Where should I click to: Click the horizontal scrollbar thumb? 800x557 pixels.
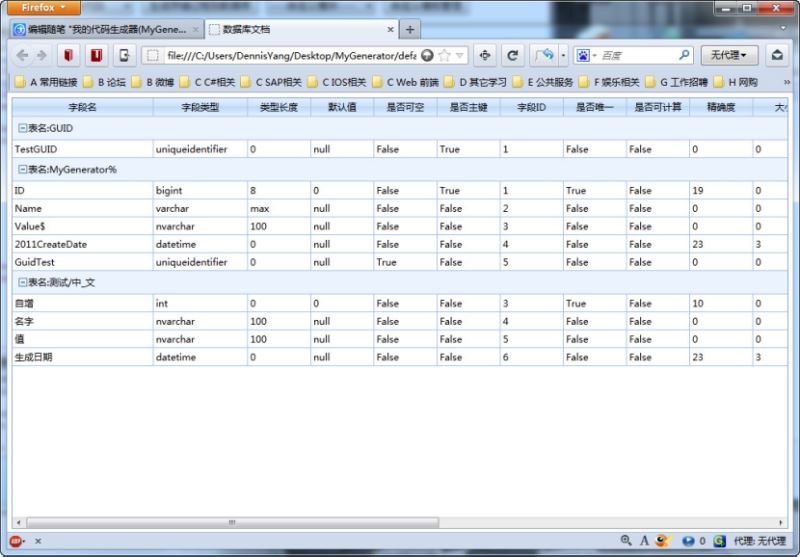[x=230, y=522]
